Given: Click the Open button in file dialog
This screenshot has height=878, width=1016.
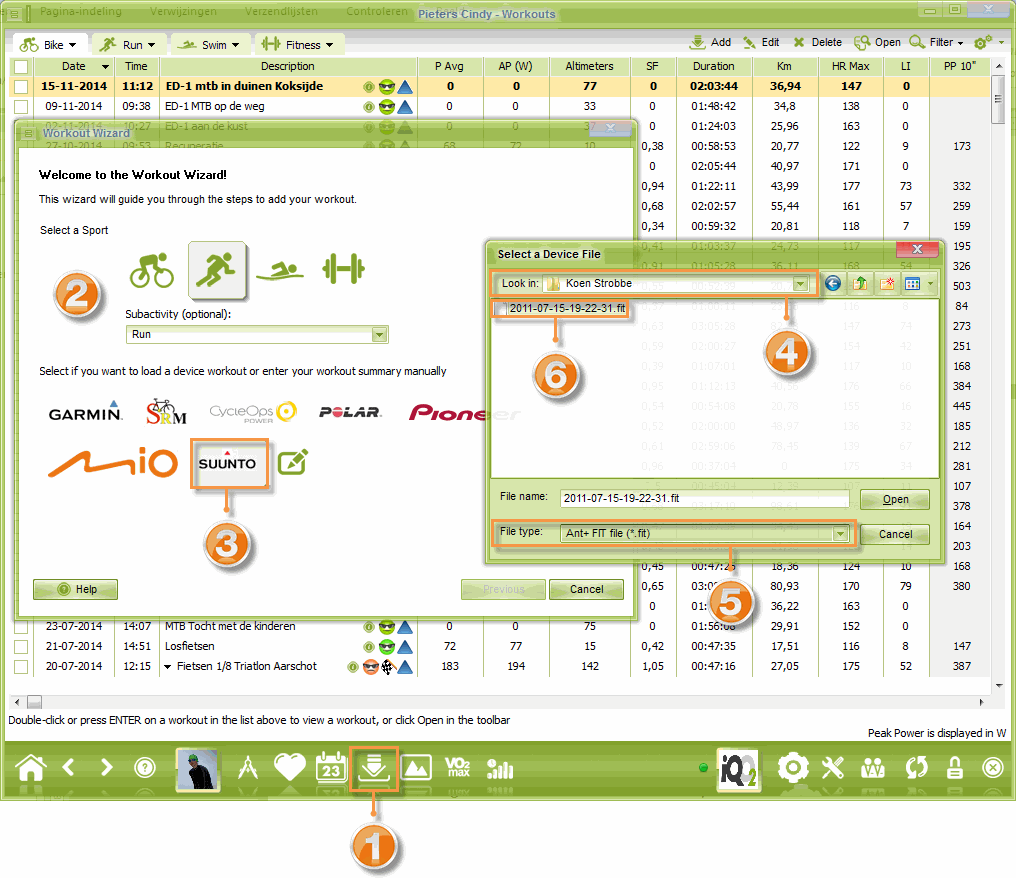Looking at the screenshot, I should click(895, 500).
